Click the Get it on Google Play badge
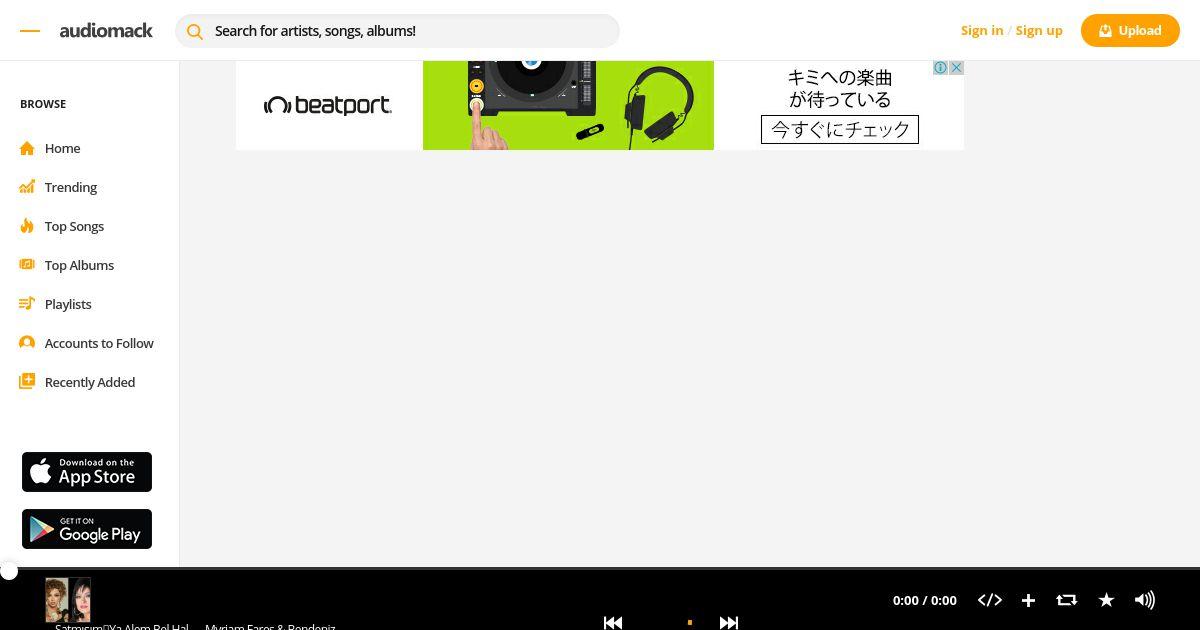 pos(87,529)
